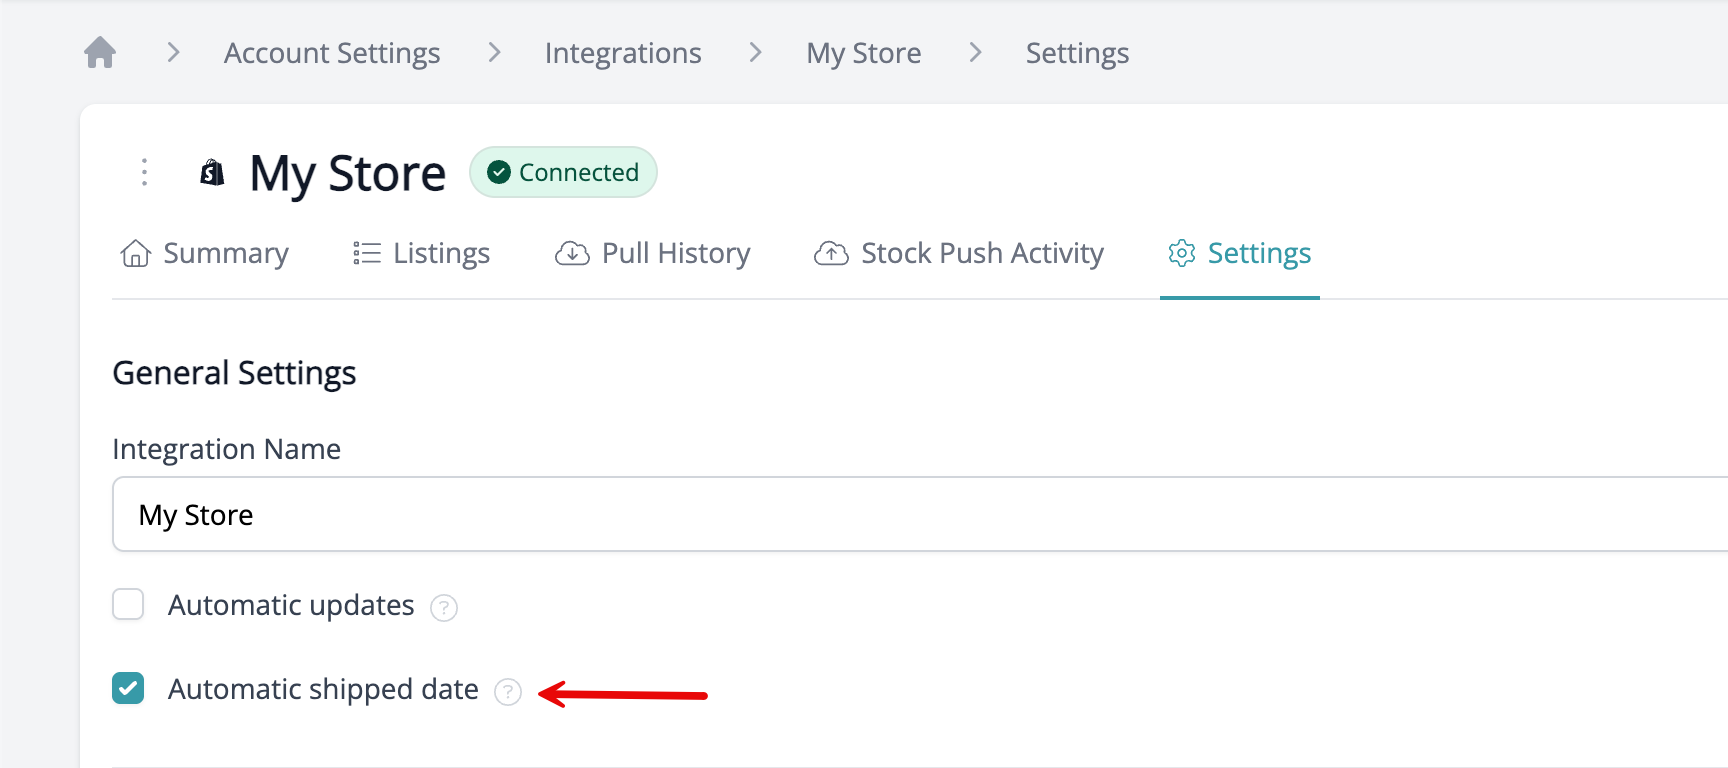The image size is (1728, 768).
Task: Click the Summary house icon
Action: [x=135, y=253]
